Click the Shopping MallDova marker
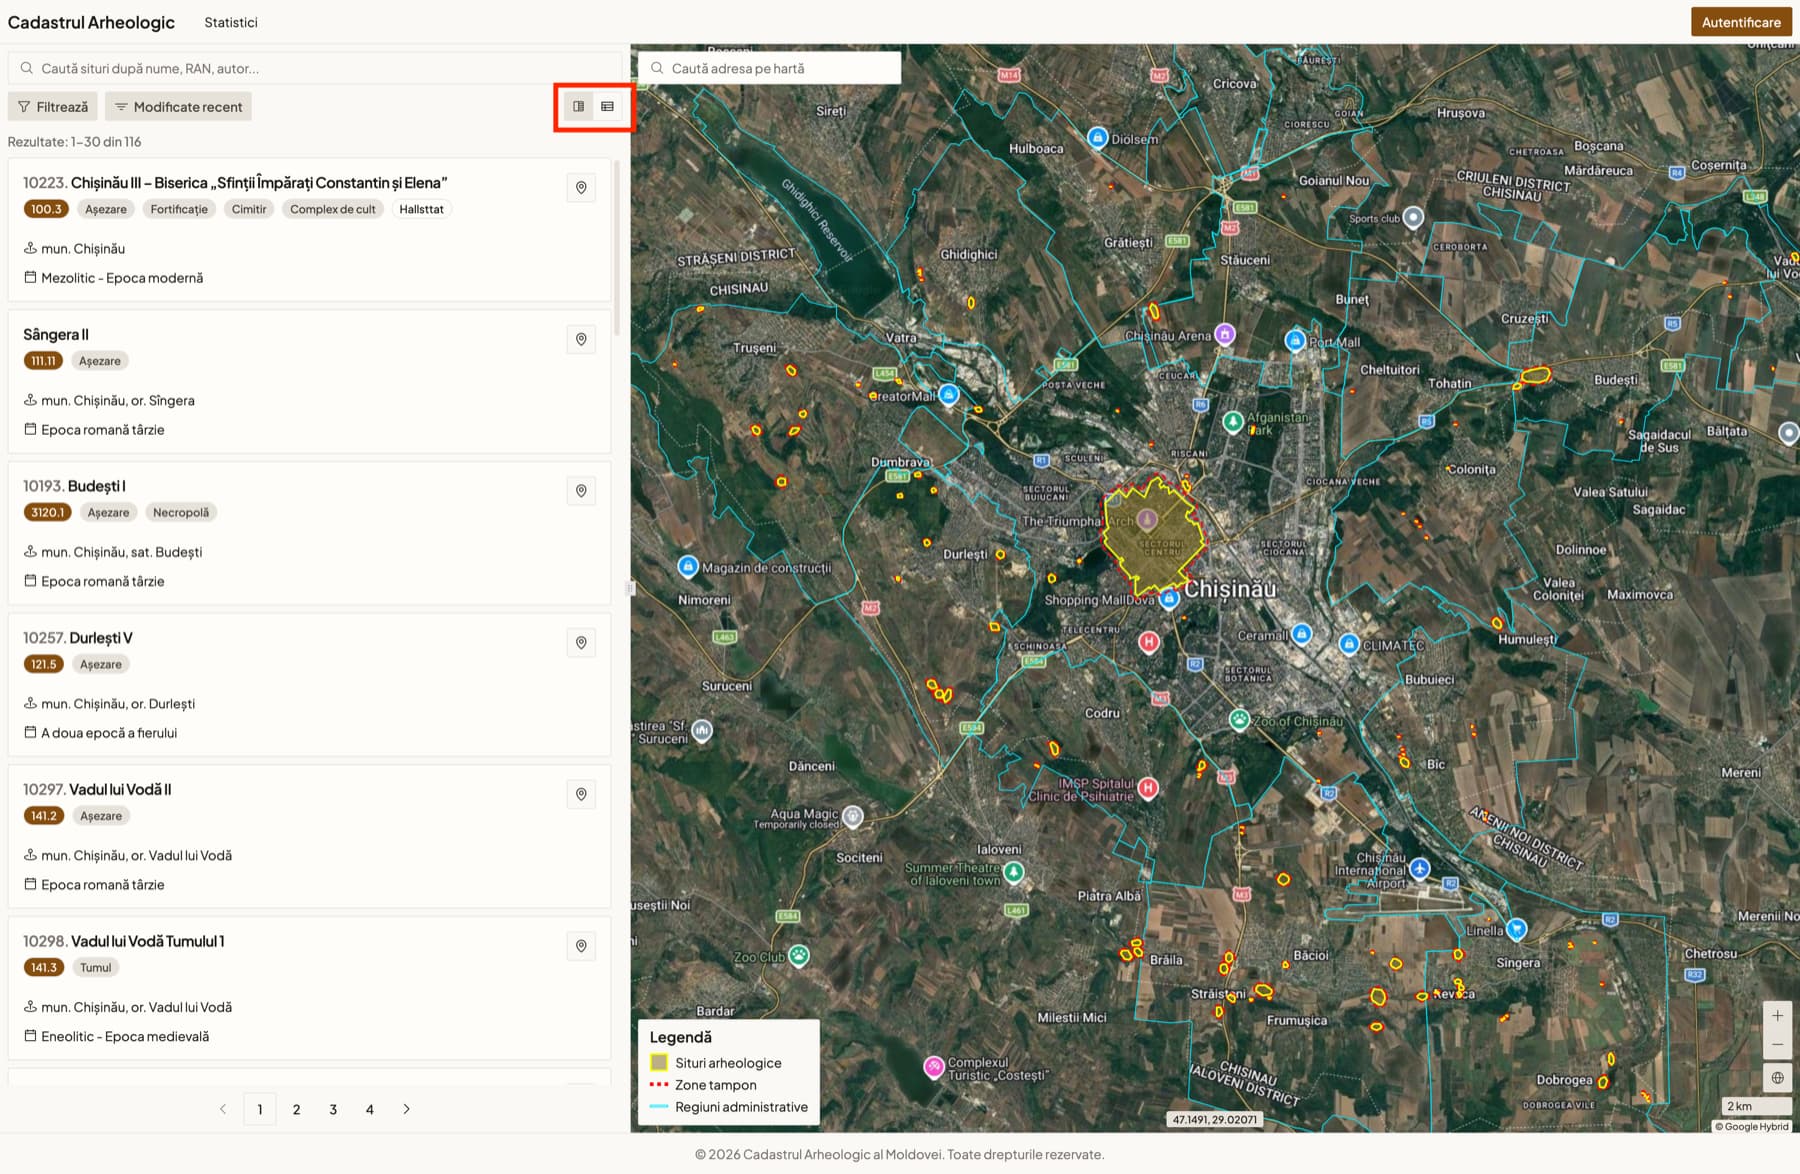The width and height of the screenshot is (1800, 1174). [1169, 598]
